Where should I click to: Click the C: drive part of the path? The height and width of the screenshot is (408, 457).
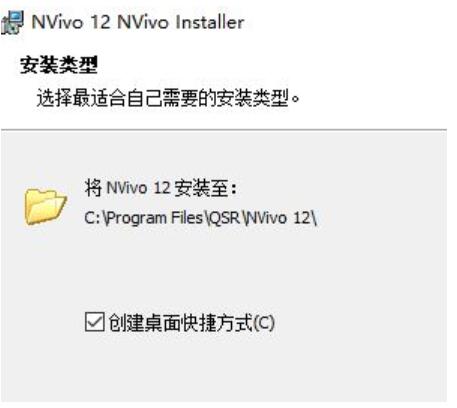click(92, 218)
